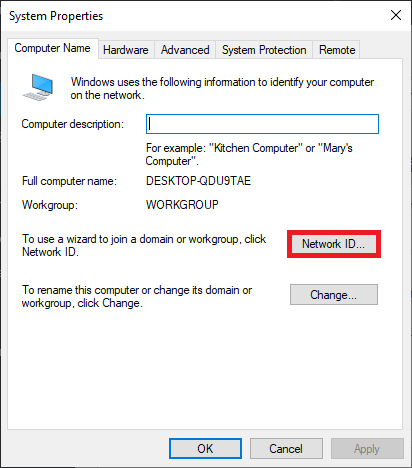Screen dimensions: 412x468
Task: Focus the Computer description text field
Action: [262, 124]
